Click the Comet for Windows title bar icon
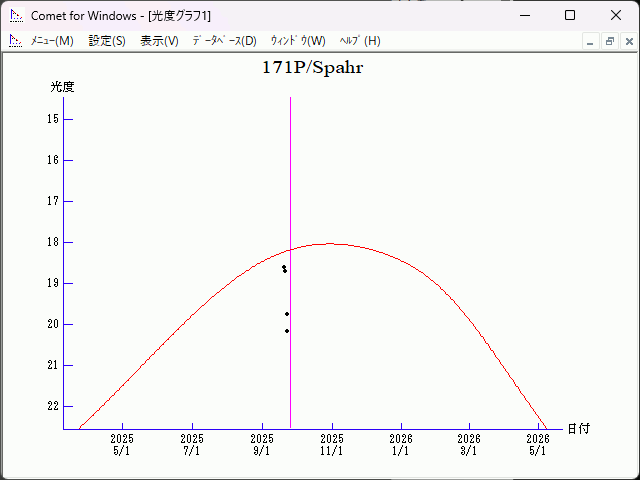 pos(16,16)
